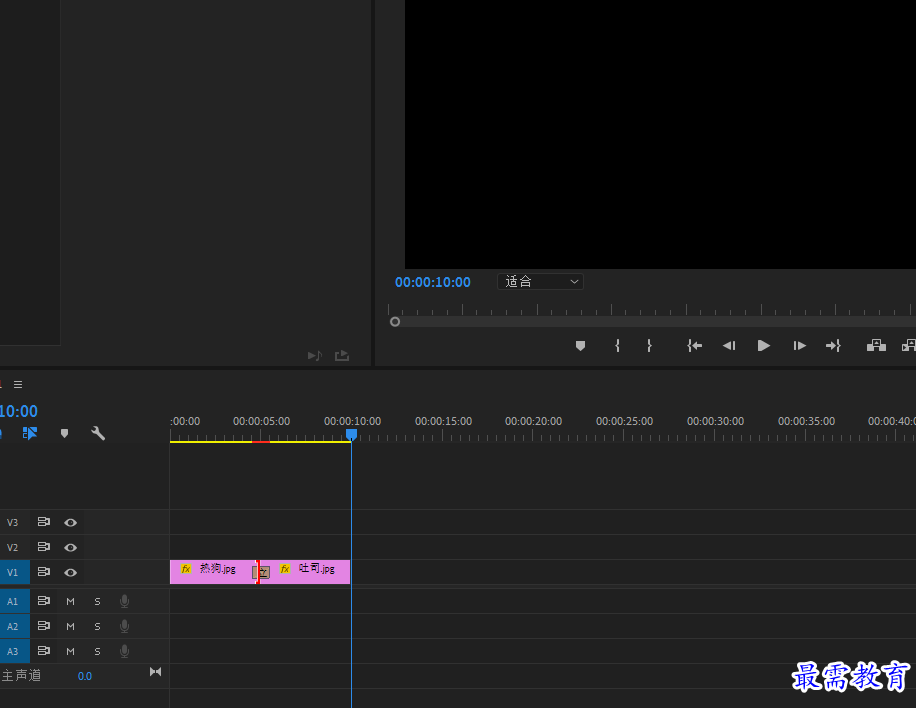916x708 pixels.
Task: Toggle A2 track targeting
Action: pos(12,626)
